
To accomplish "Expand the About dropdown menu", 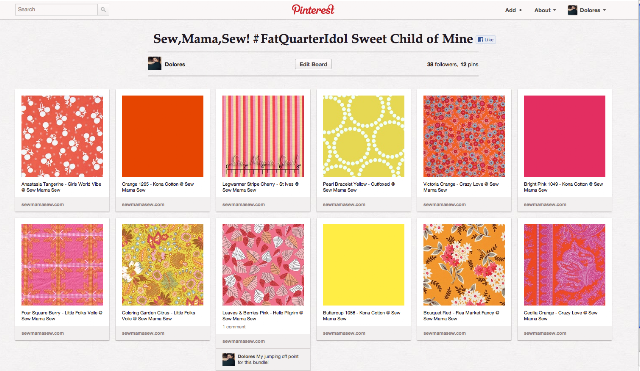I will pyautogui.click(x=545, y=10).
